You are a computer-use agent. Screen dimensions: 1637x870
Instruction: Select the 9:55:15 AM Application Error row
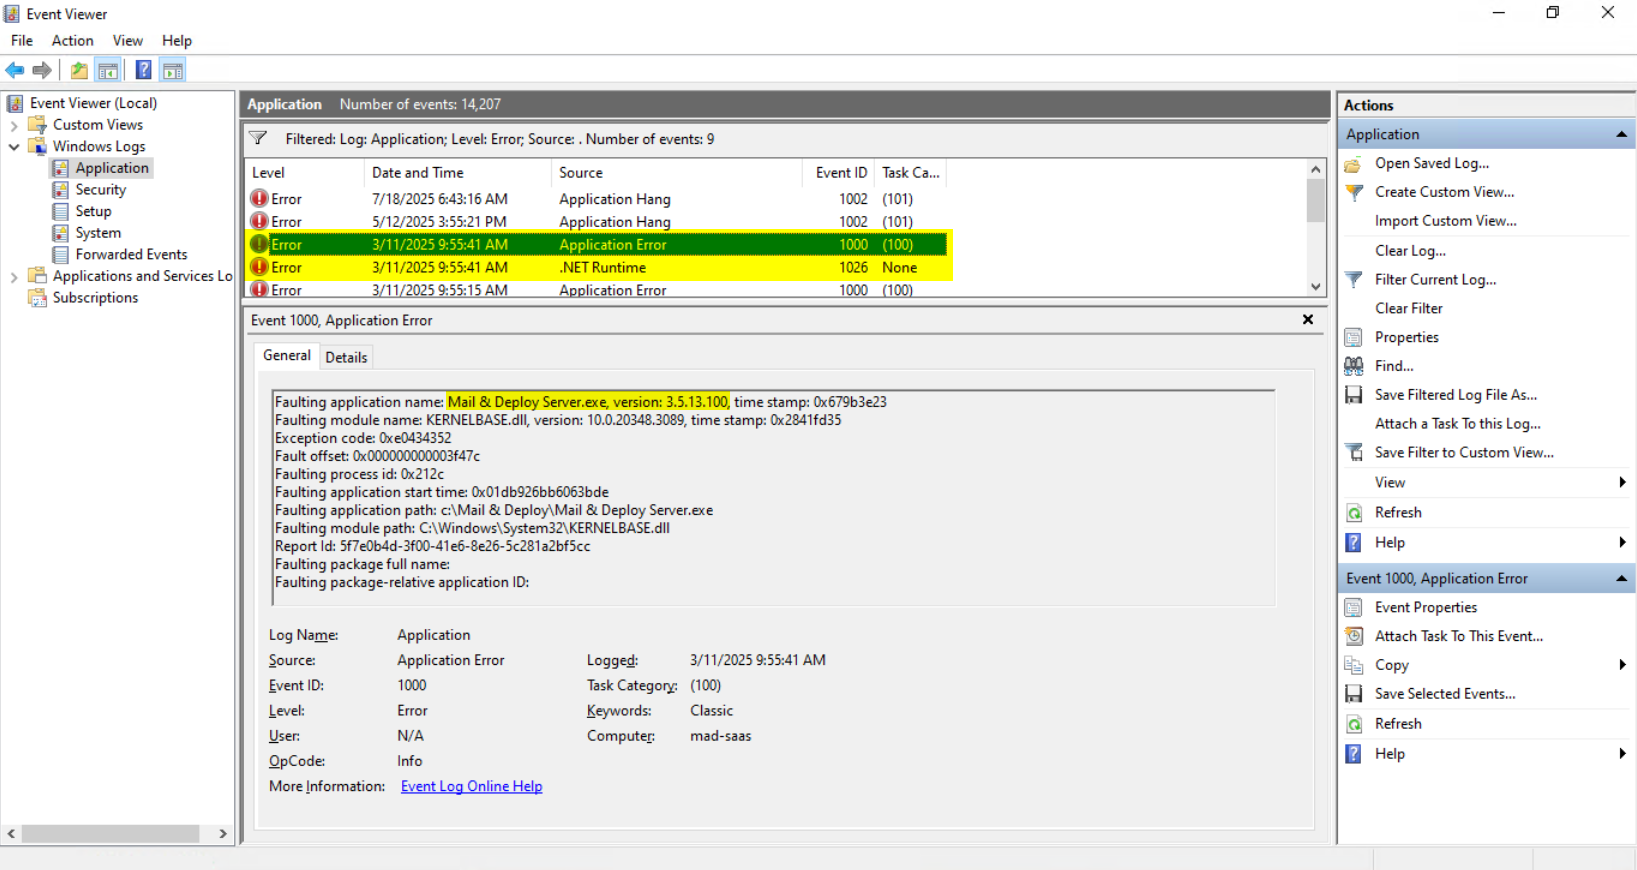pos(598,290)
